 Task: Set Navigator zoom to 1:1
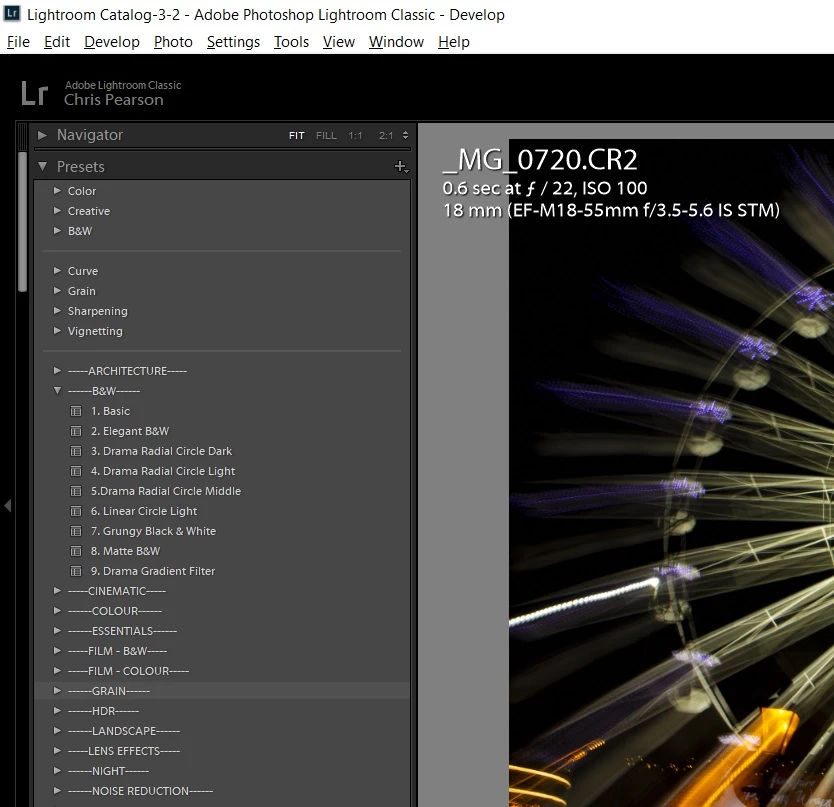pos(355,136)
